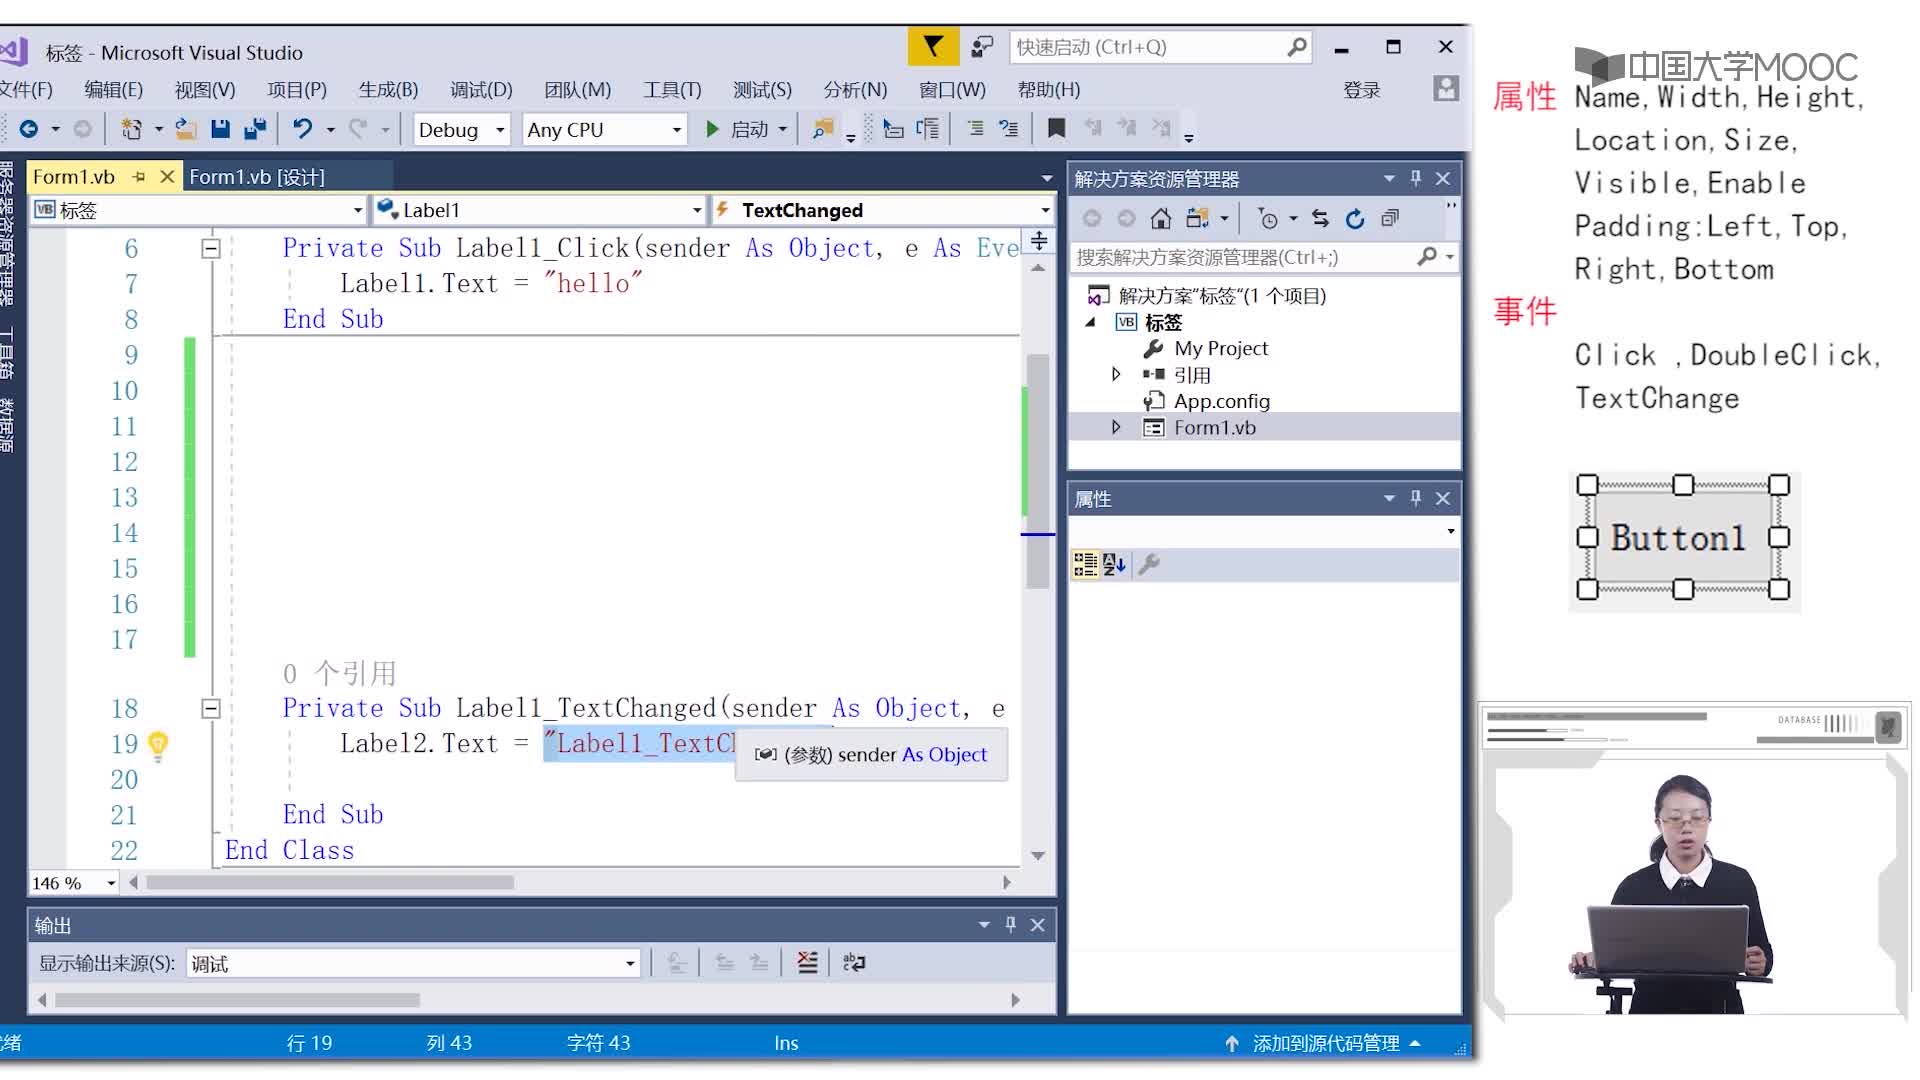Refresh the Solution Explorer
The width and height of the screenshot is (1920, 1080).
tap(1355, 219)
